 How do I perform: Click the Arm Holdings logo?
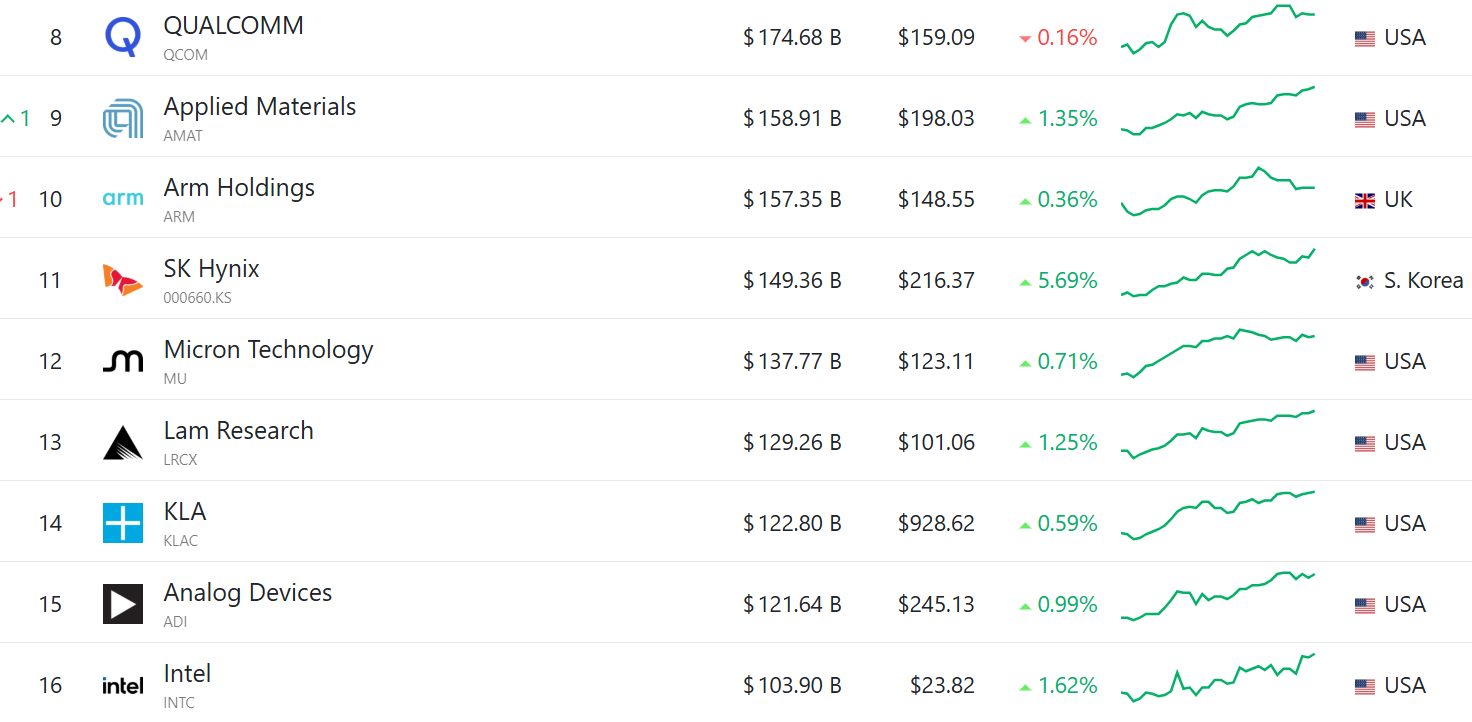click(x=123, y=199)
